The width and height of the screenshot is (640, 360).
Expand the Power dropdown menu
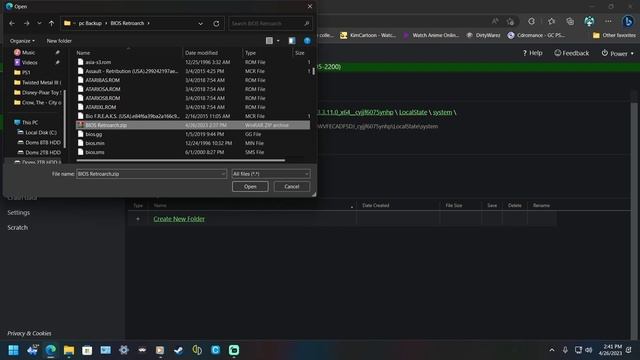618,53
